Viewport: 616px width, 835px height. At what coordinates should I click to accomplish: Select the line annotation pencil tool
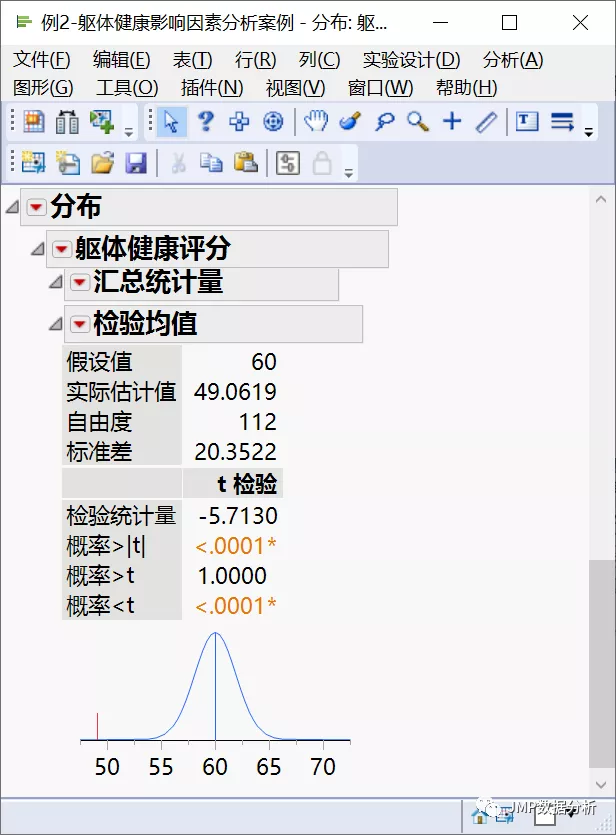coord(486,121)
